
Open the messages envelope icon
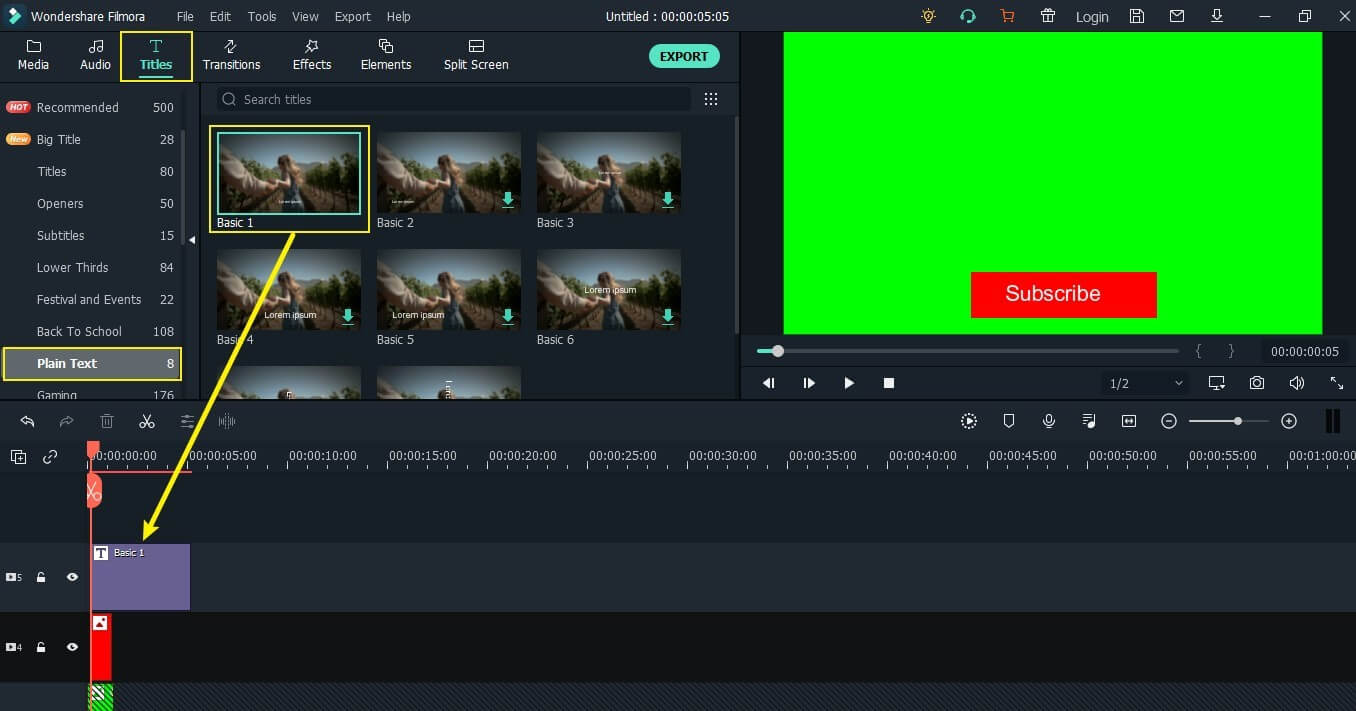click(x=1177, y=16)
